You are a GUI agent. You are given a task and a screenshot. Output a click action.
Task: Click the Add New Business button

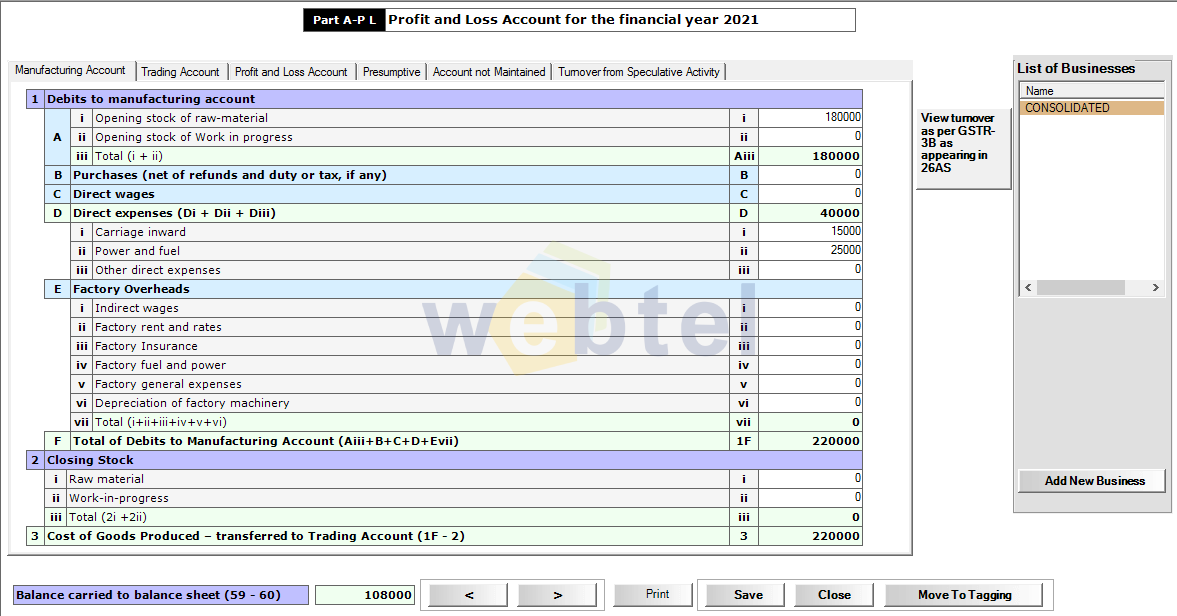[1091, 481]
